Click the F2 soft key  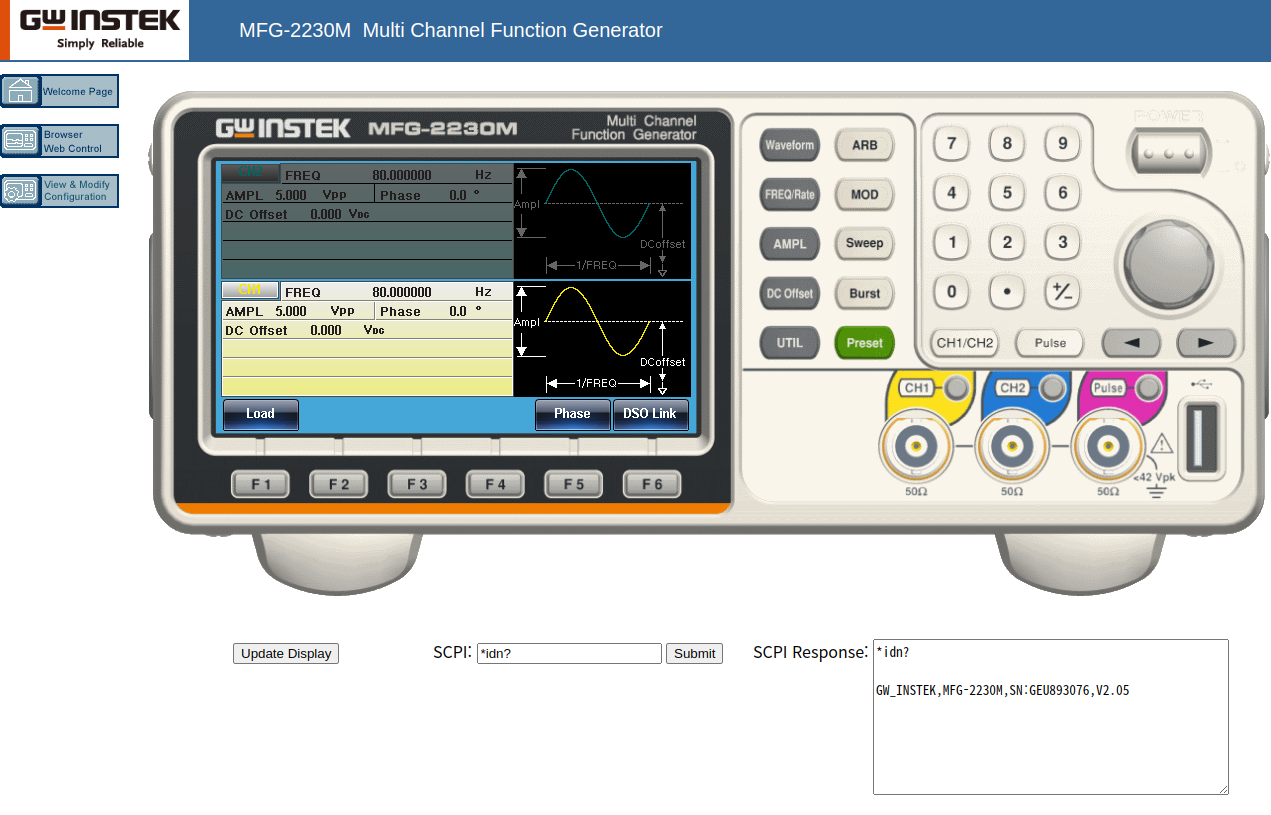[x=338, y=484]
